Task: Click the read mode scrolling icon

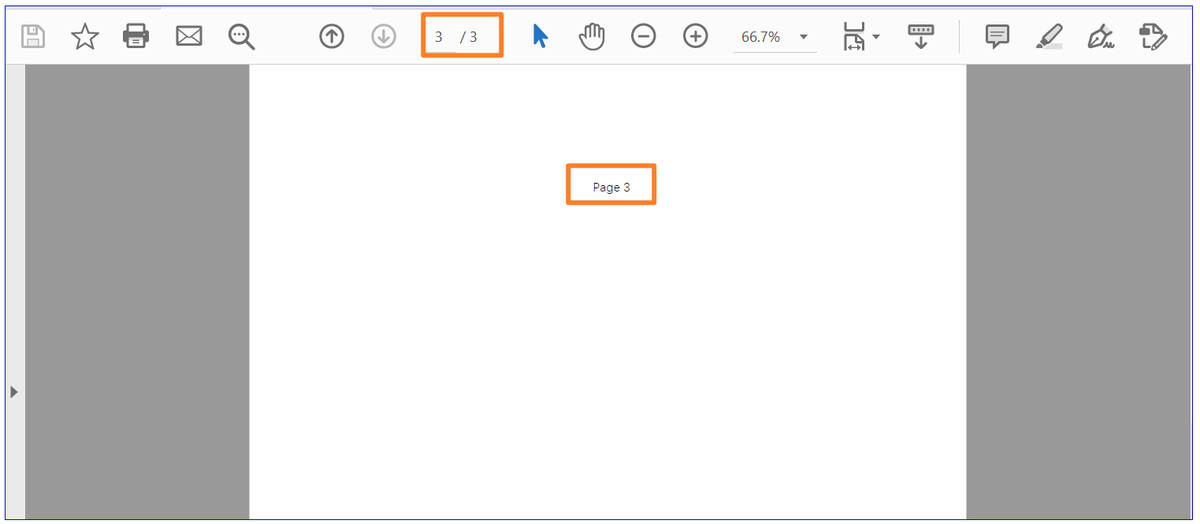Action: pyautogui.click(x=920, y=37)
